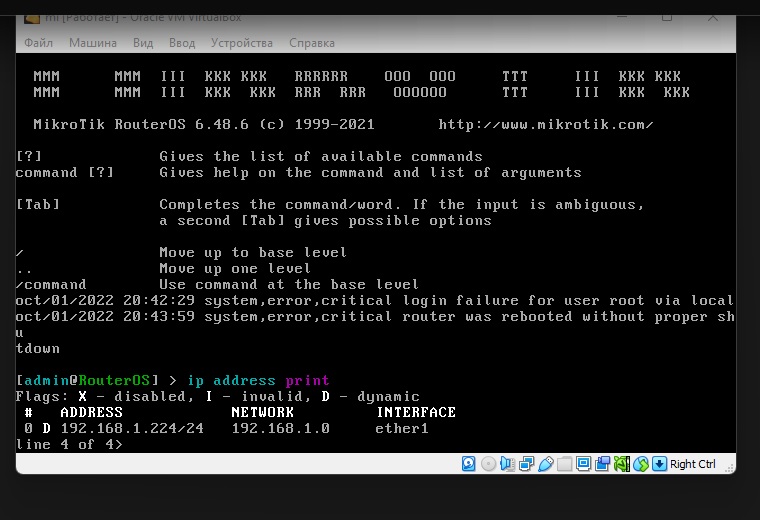760x520 pixels.
Task: Maximize the VirtualBox window
Action: tap(667, 18)
